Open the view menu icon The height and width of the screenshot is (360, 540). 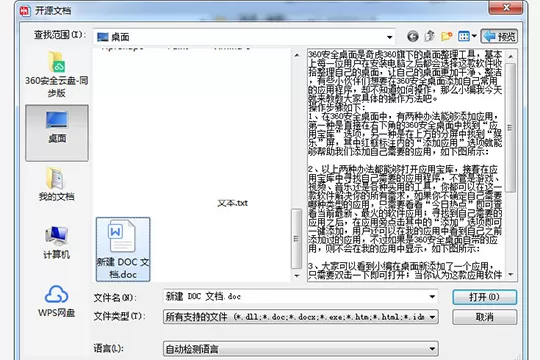(x=467, y=36)
